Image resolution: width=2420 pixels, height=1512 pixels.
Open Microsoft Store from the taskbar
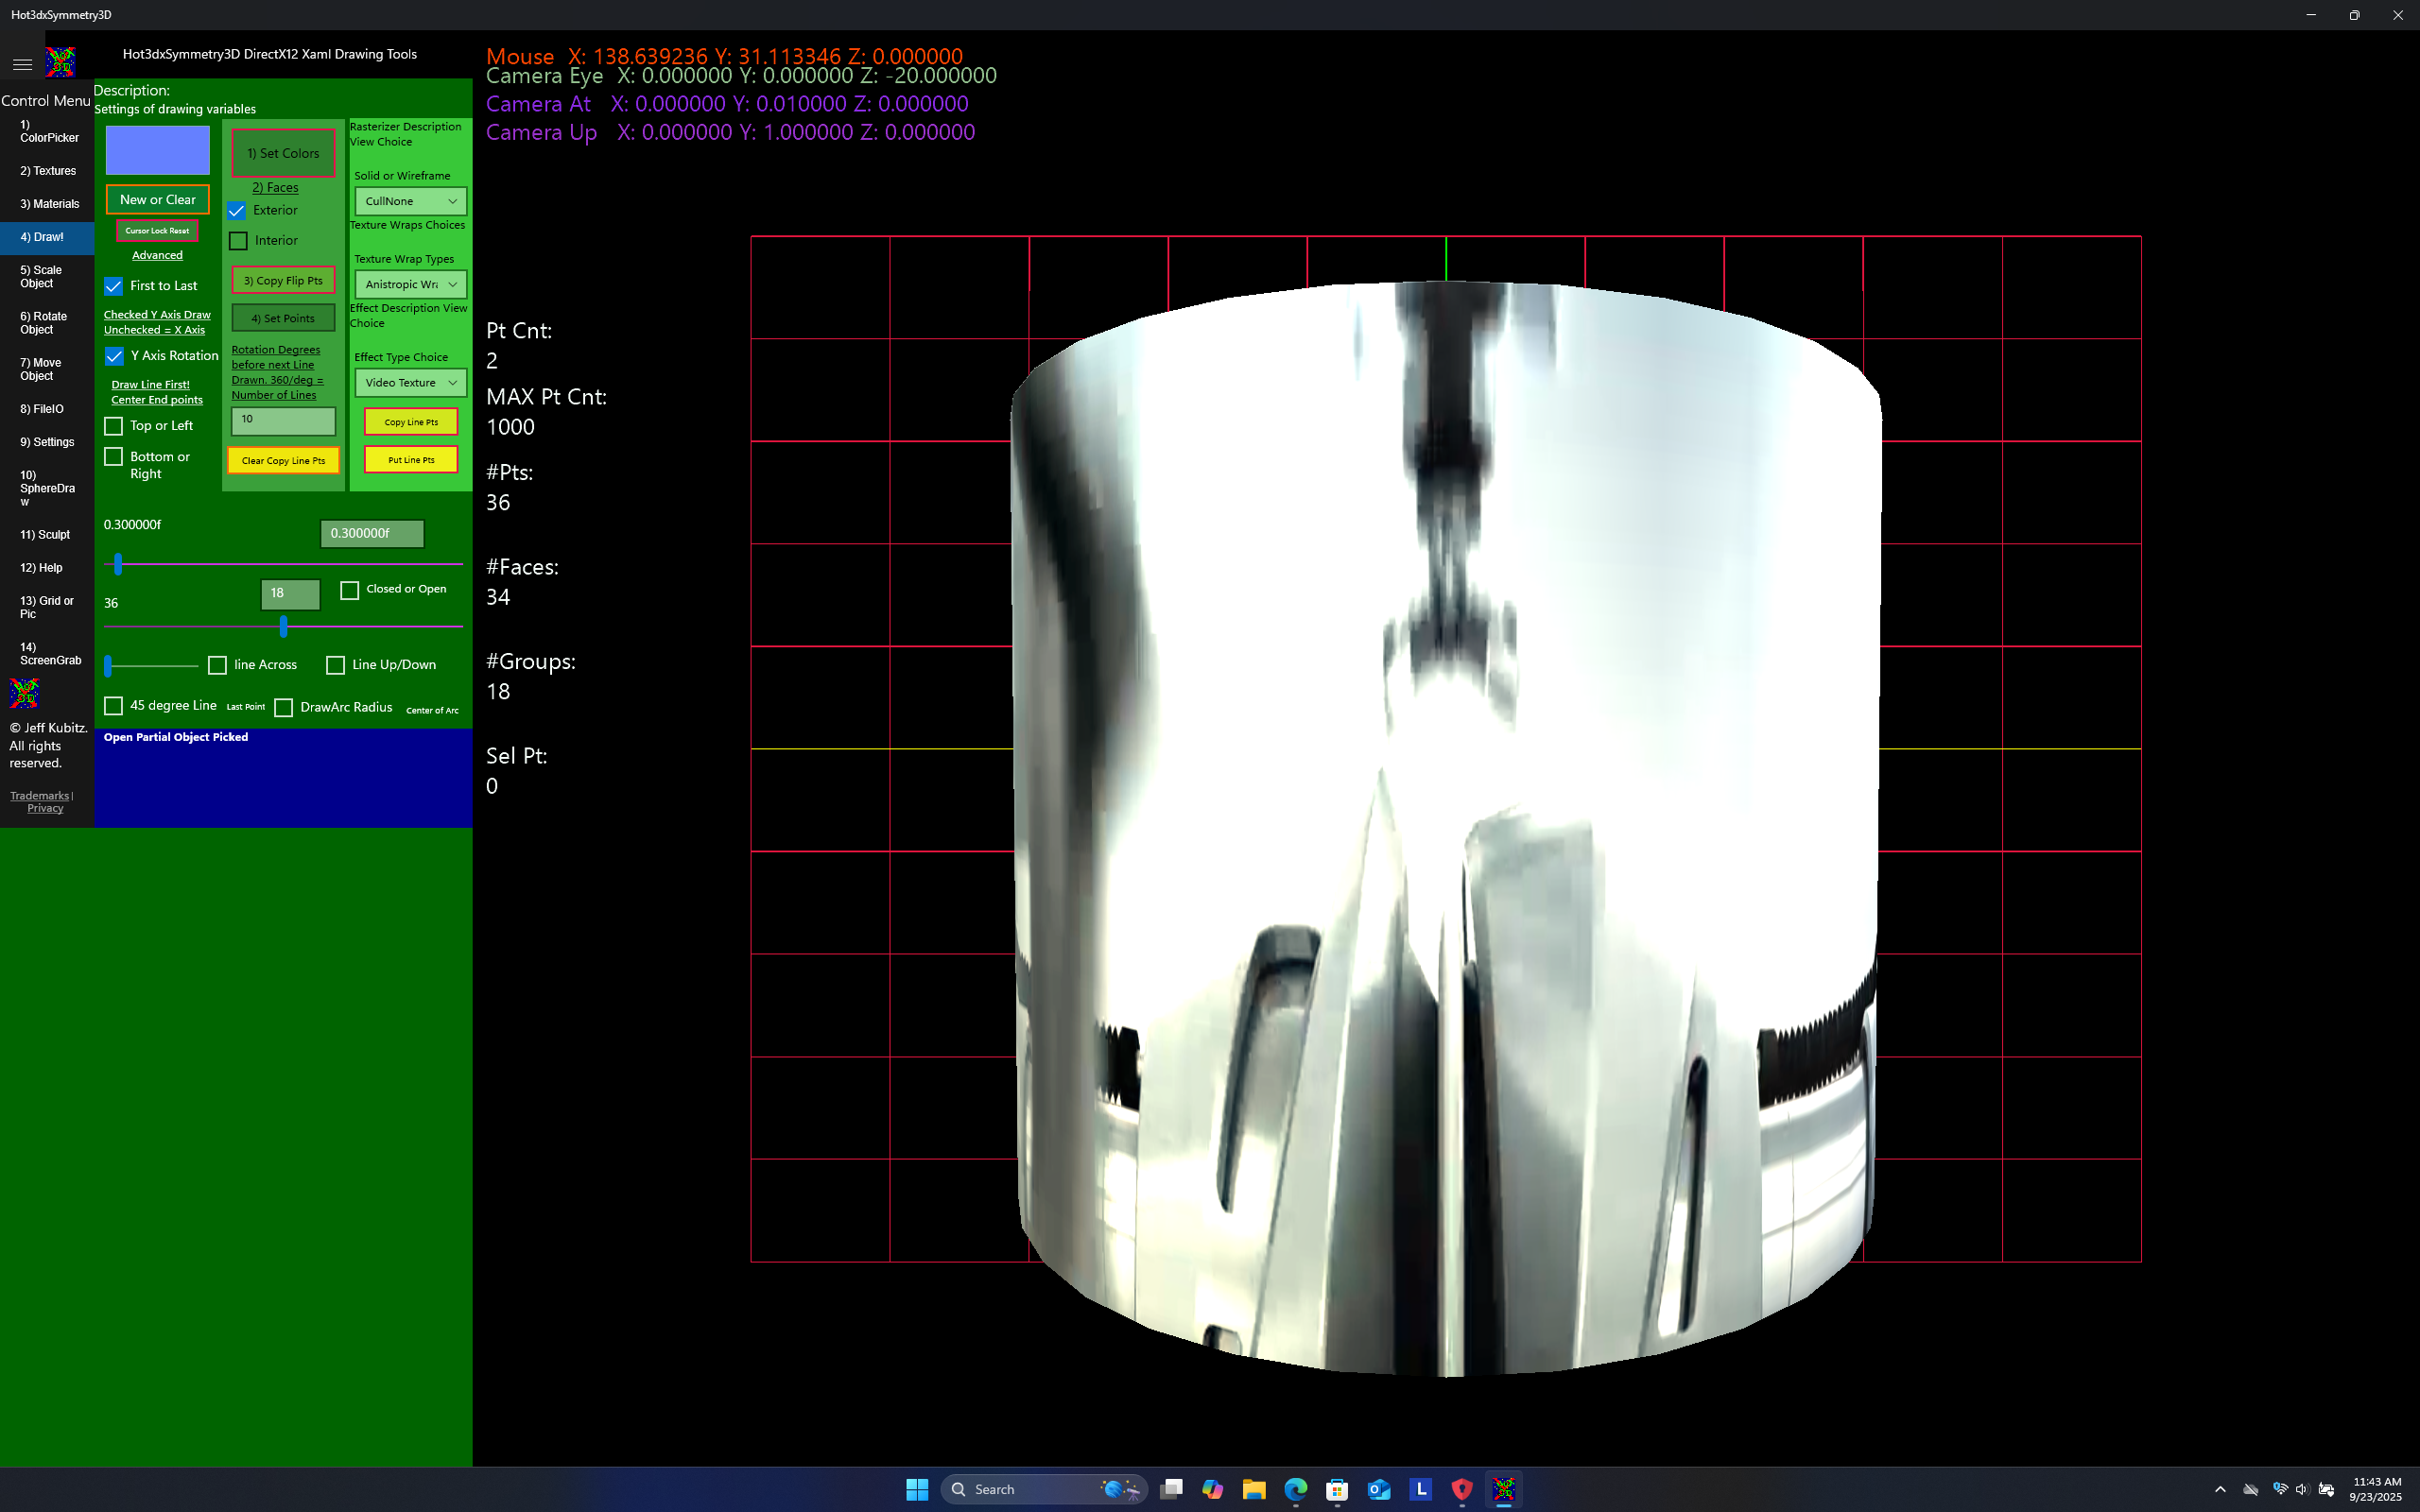1337,1489
